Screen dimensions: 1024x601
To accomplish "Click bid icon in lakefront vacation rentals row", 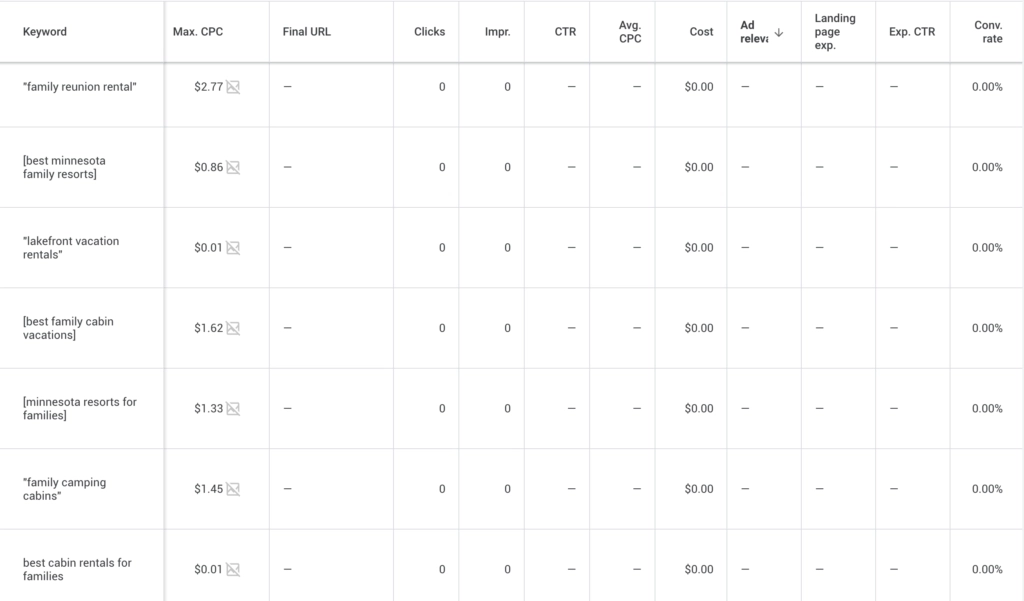I will [233, 248].
